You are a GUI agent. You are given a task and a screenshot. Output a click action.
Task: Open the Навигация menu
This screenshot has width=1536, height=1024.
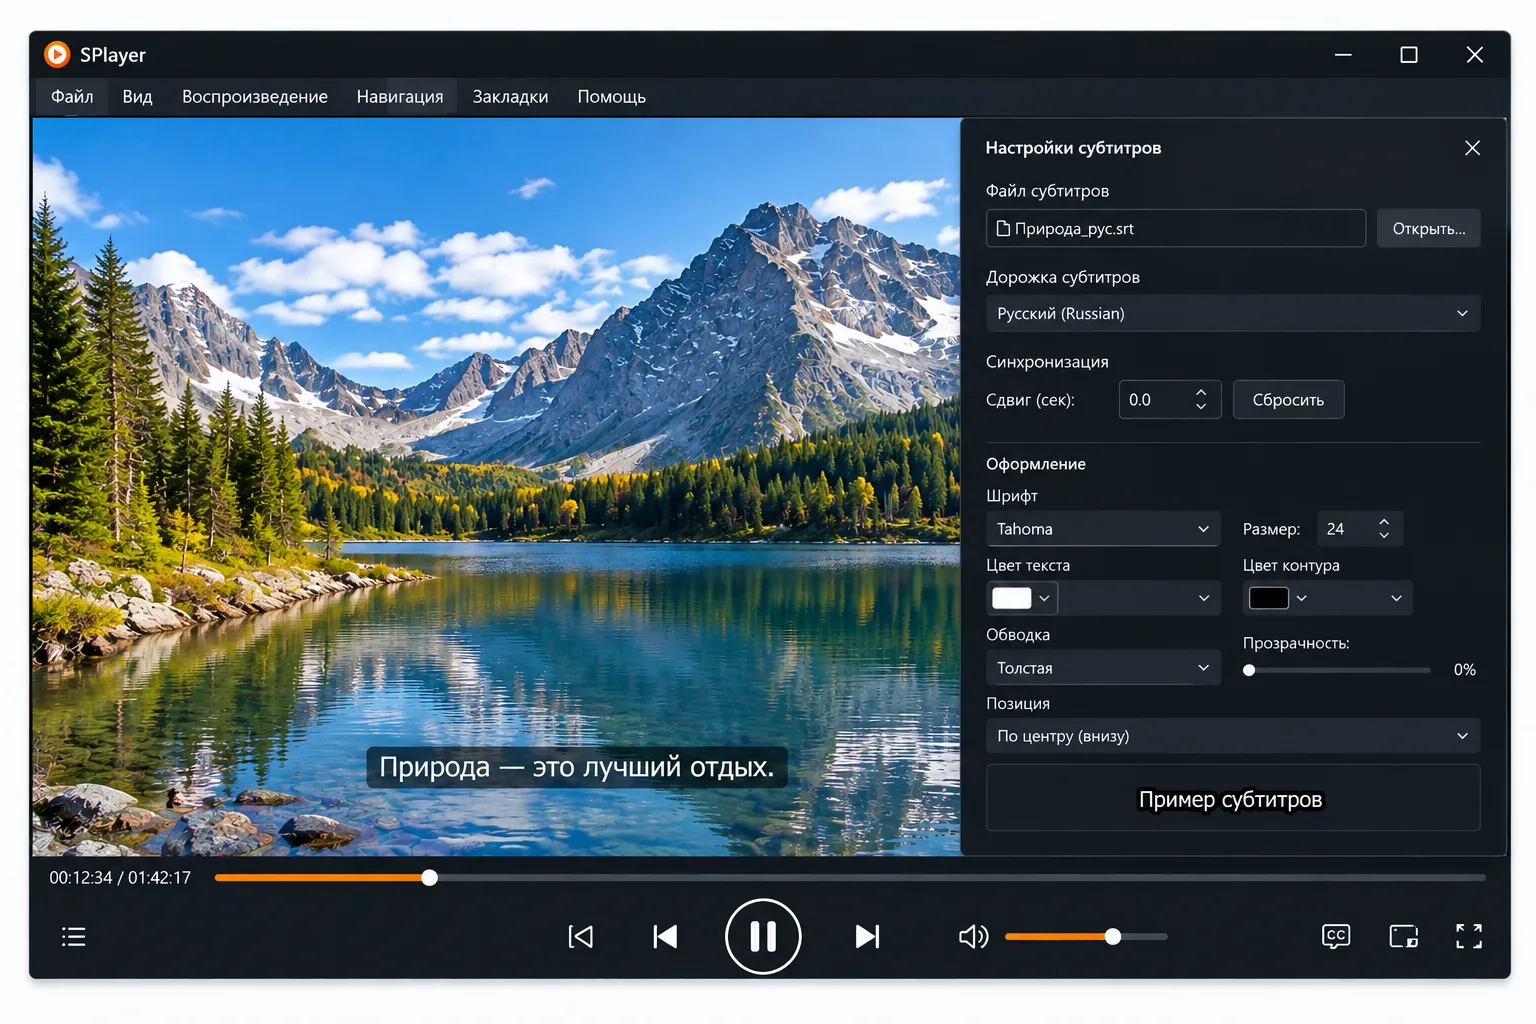coord(400,97)
